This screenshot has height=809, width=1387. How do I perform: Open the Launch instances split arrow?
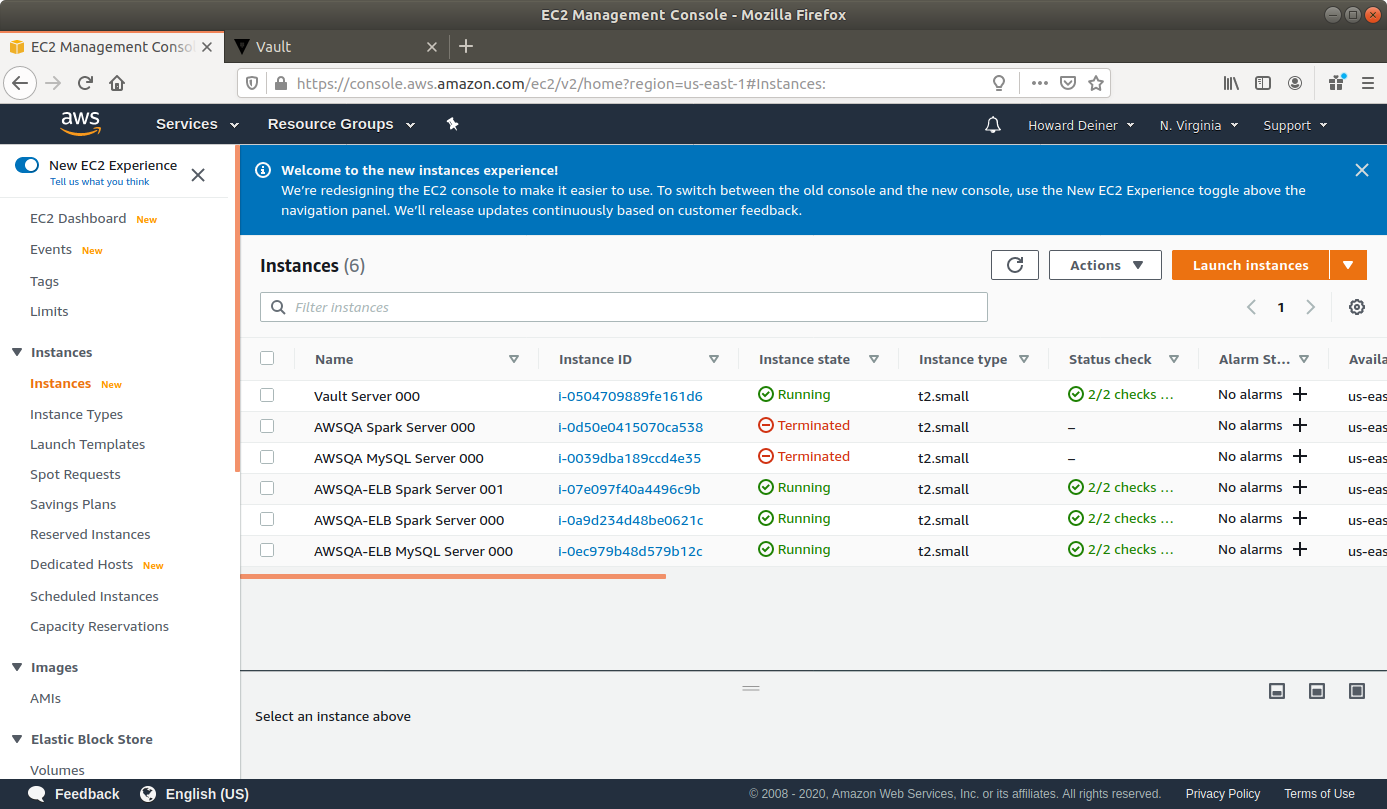1348,265
